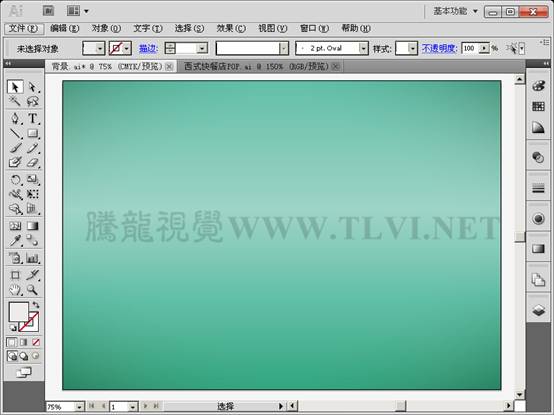Click the 描边 stroke link
This screenshot has height=415, width=554.
(x=148, y=48)
